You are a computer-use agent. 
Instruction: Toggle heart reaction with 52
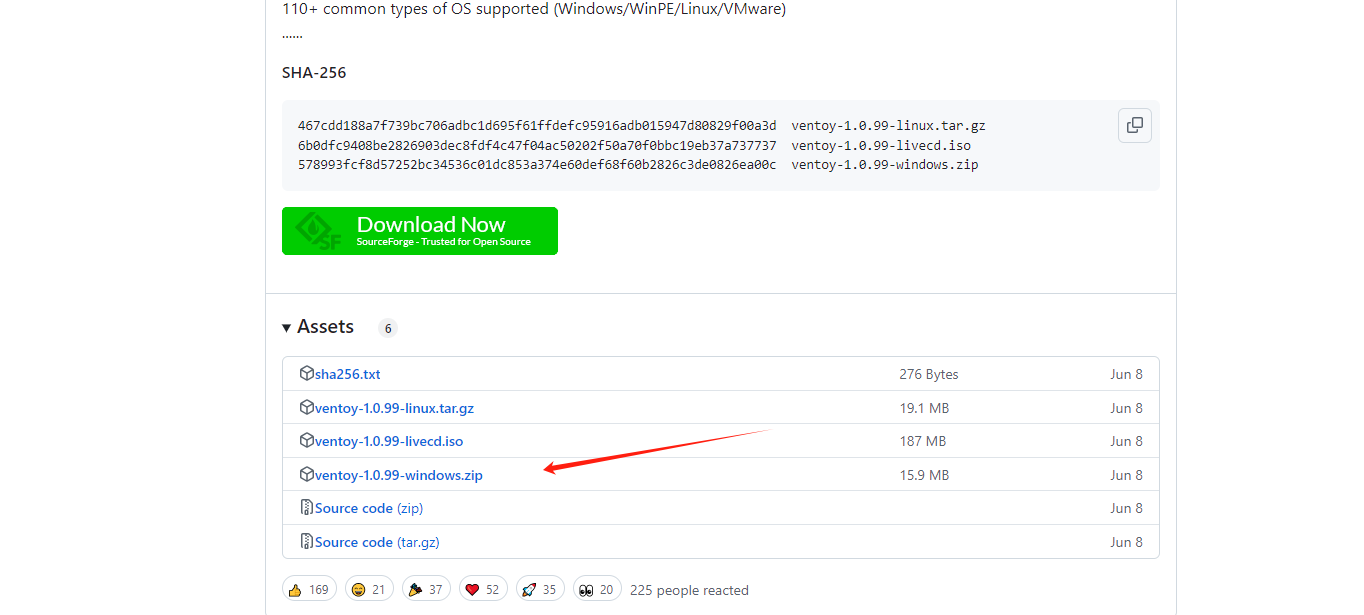point(483,589)
